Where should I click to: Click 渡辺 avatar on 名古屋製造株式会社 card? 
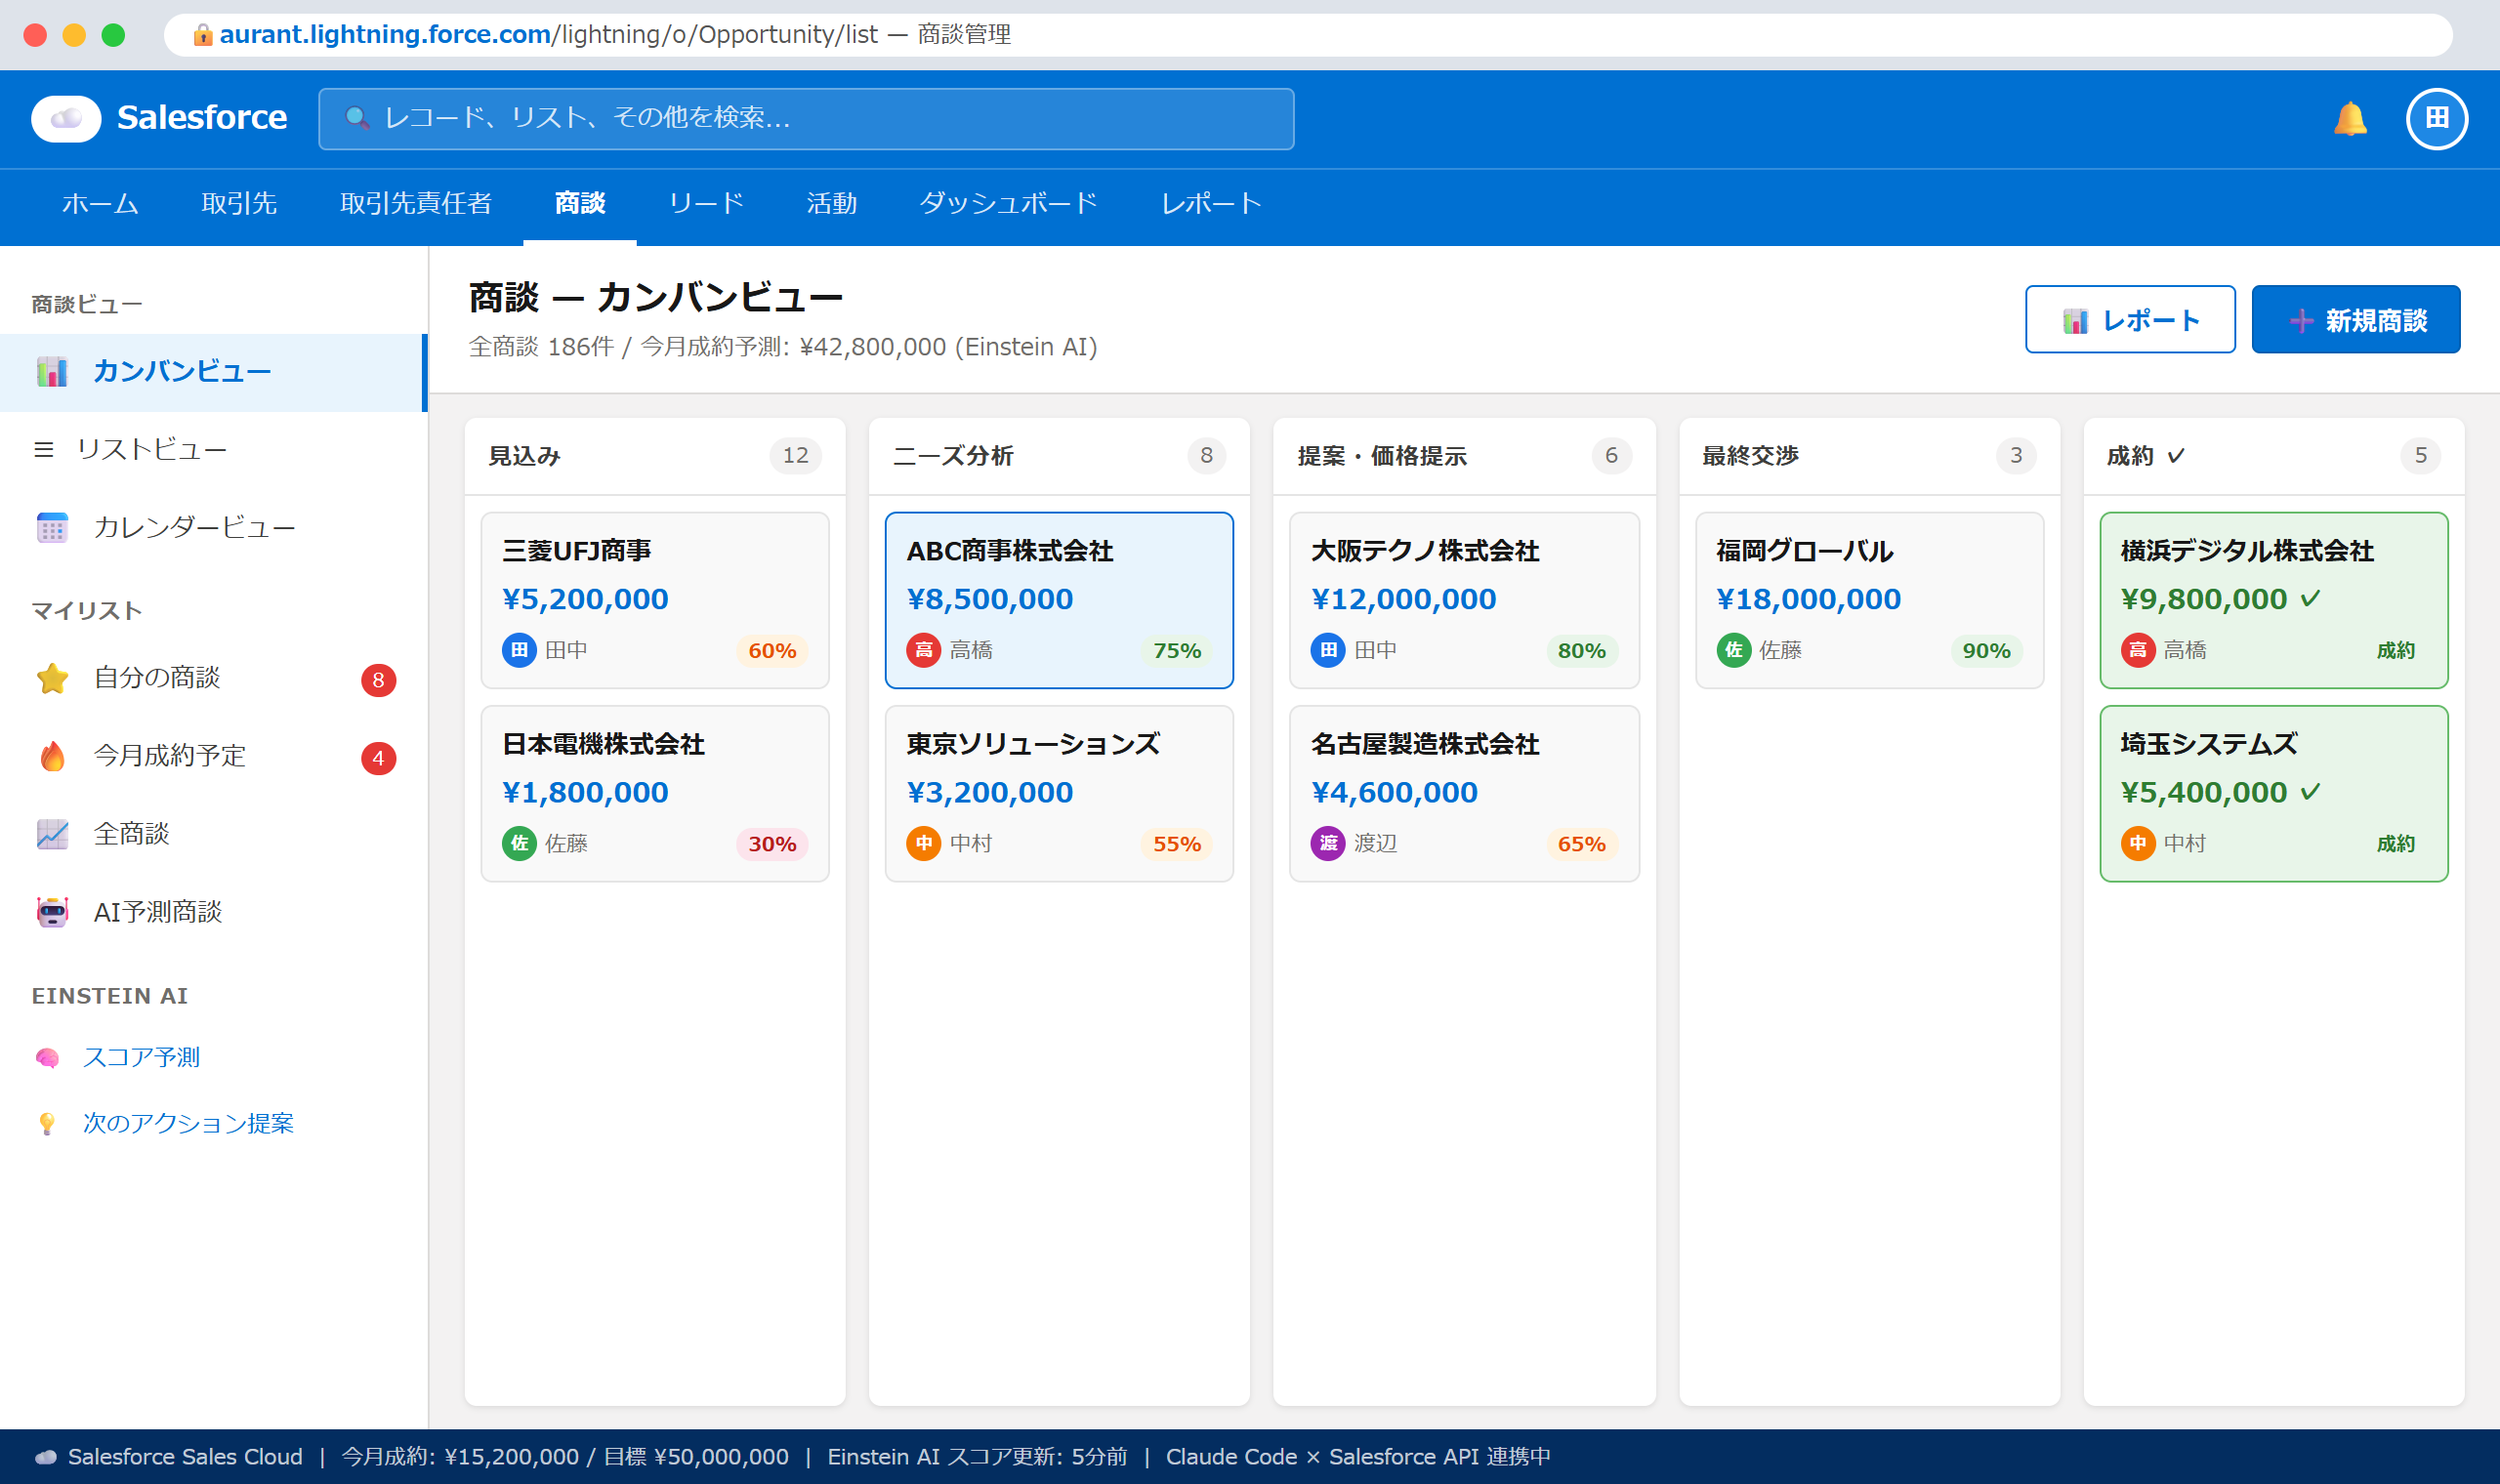click(1328, 843)
